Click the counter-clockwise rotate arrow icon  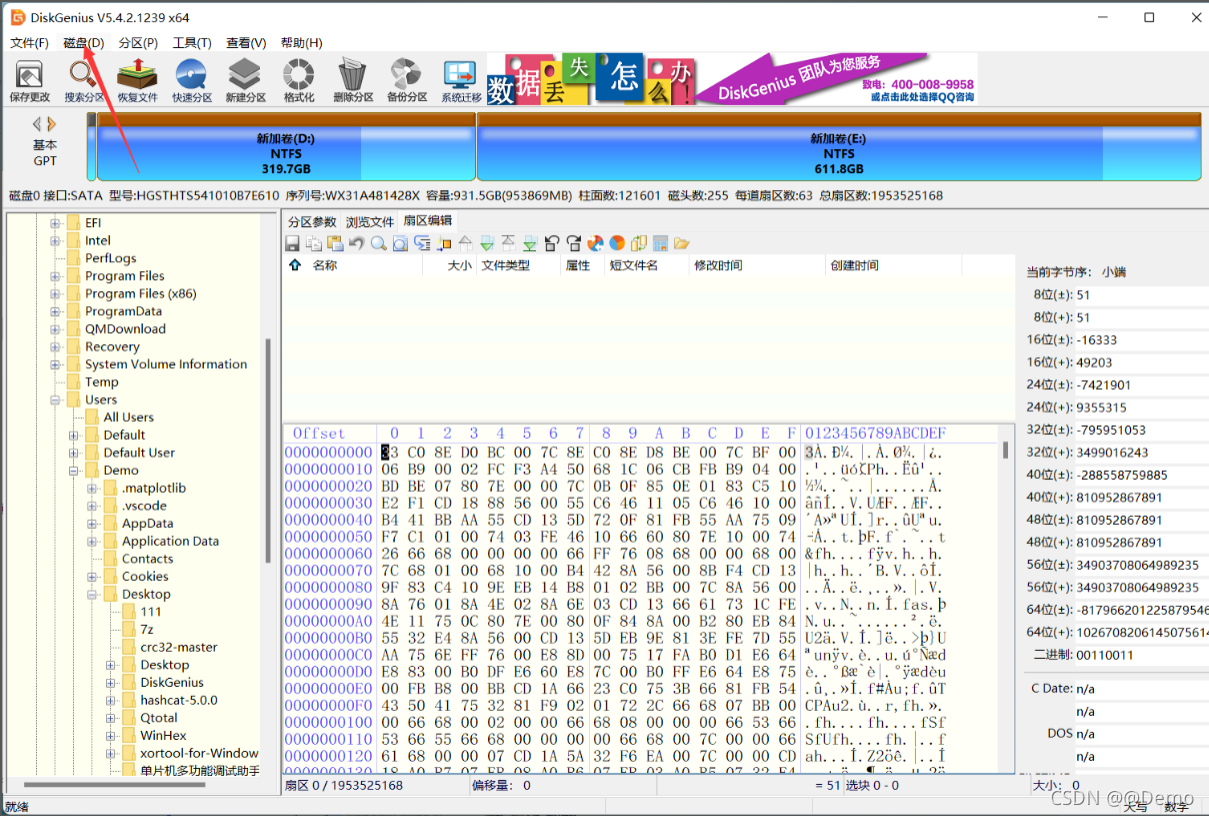(552, 243)
